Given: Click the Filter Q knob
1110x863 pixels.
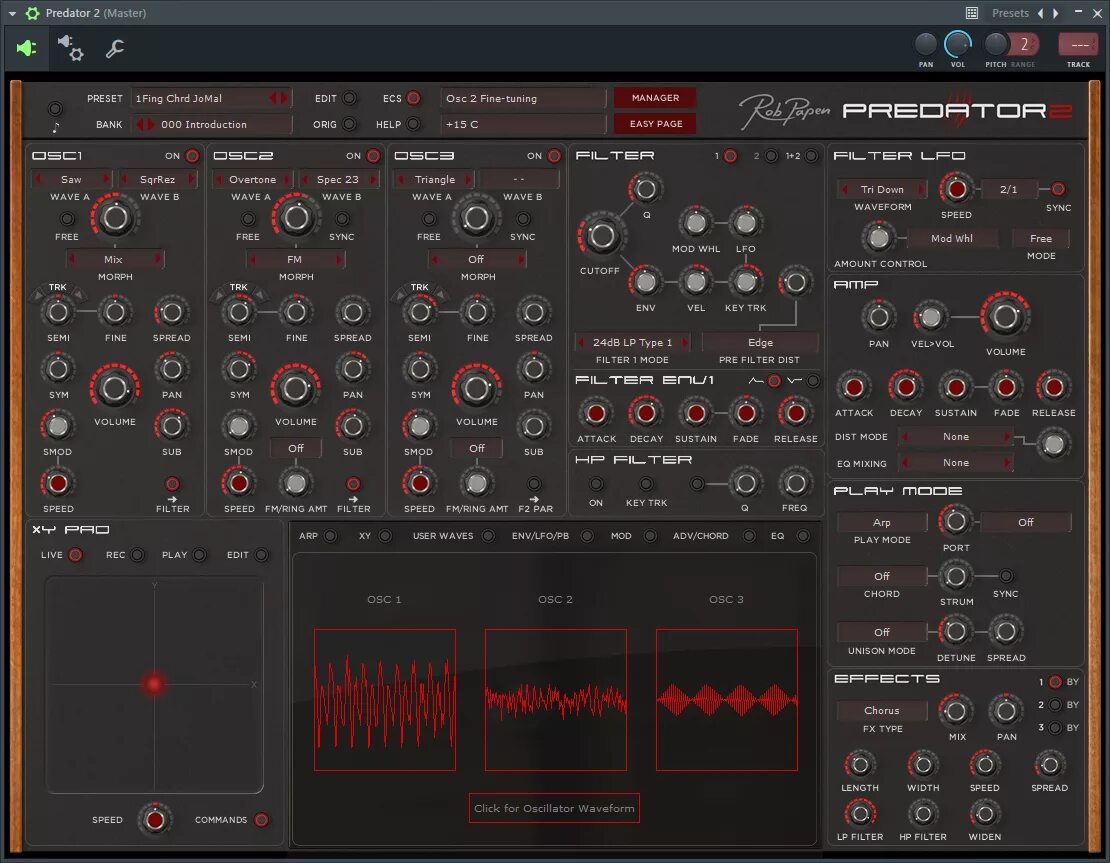Looking at the screenshot, I should coord(645,189).
